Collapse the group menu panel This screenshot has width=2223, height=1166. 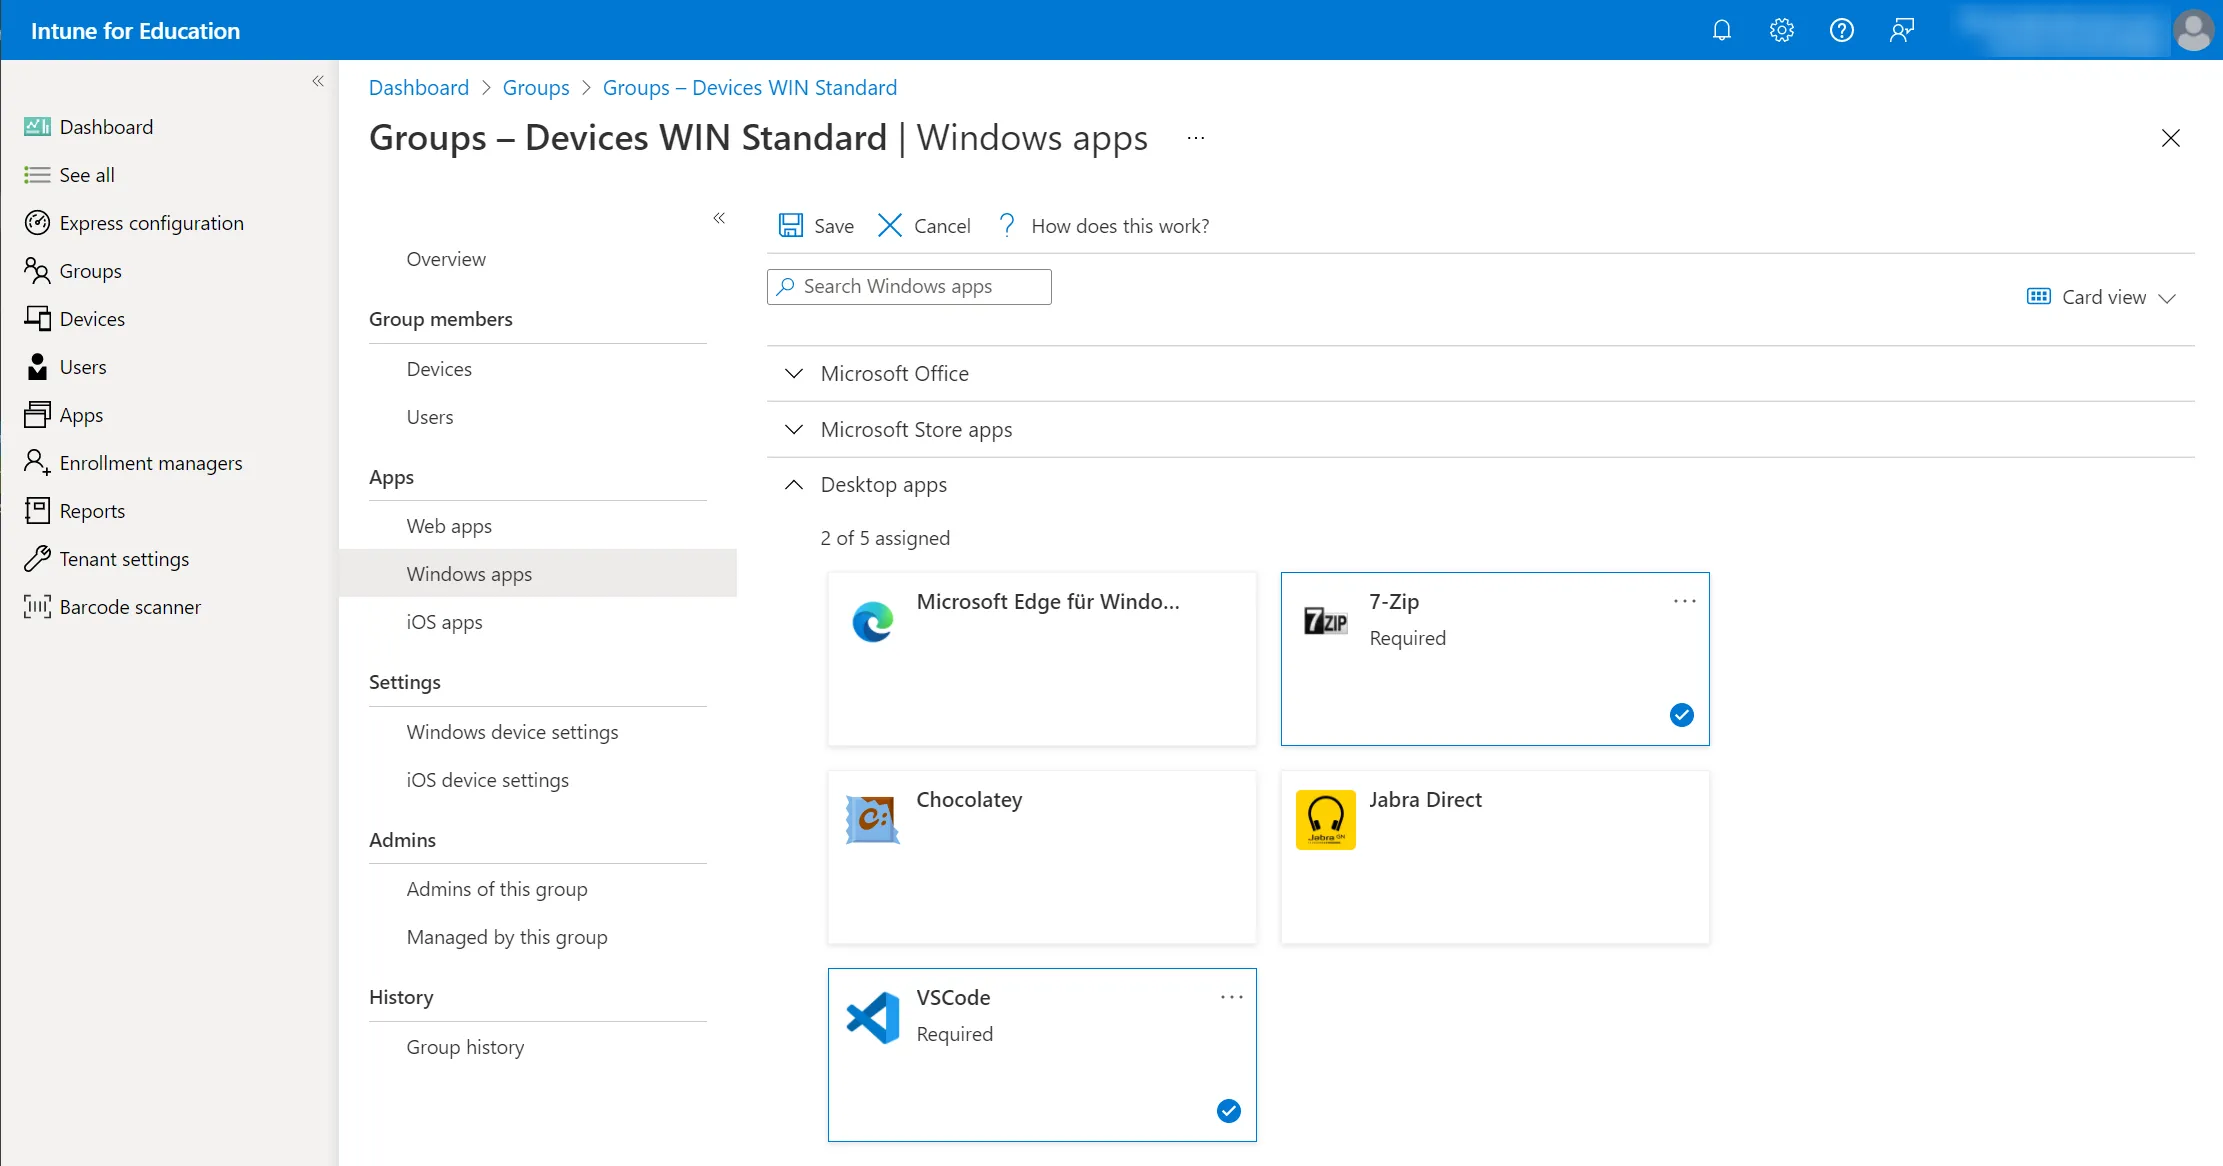[x=719, y=218]
